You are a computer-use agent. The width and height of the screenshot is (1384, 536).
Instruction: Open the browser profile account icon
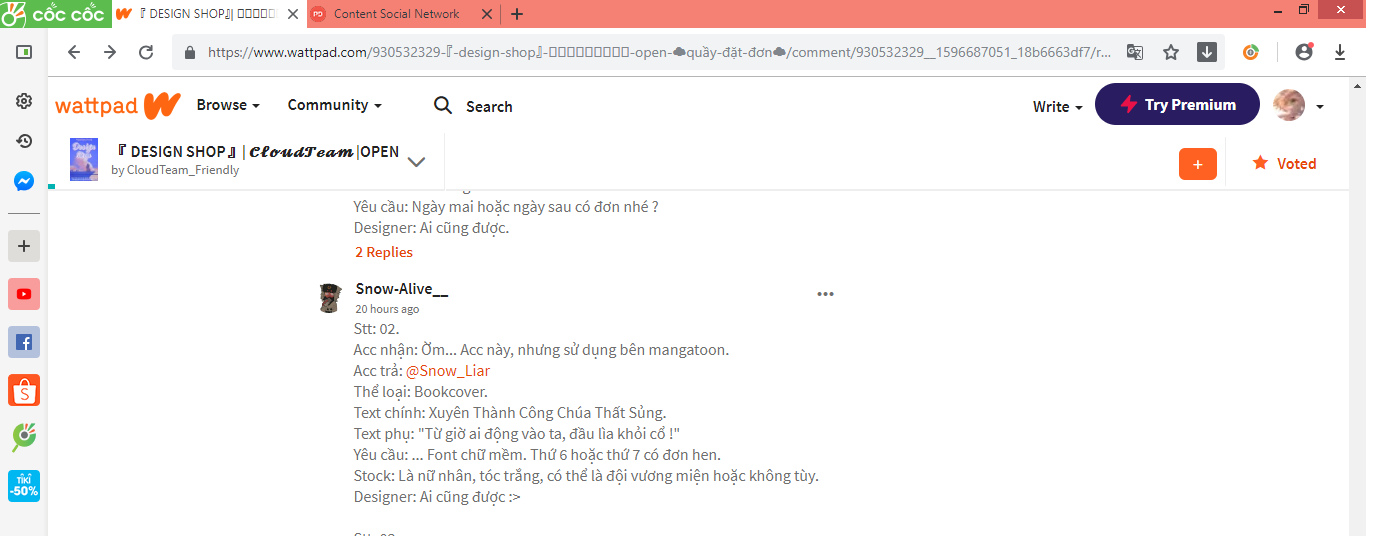(1304, 52)
